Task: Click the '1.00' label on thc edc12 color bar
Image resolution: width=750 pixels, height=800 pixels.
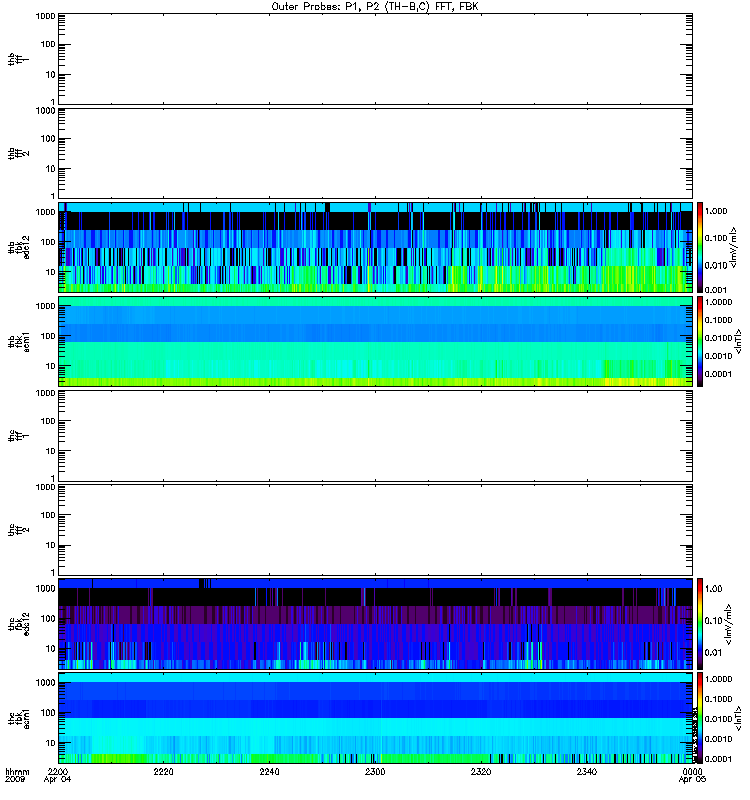Action: (x=714, y=589)
